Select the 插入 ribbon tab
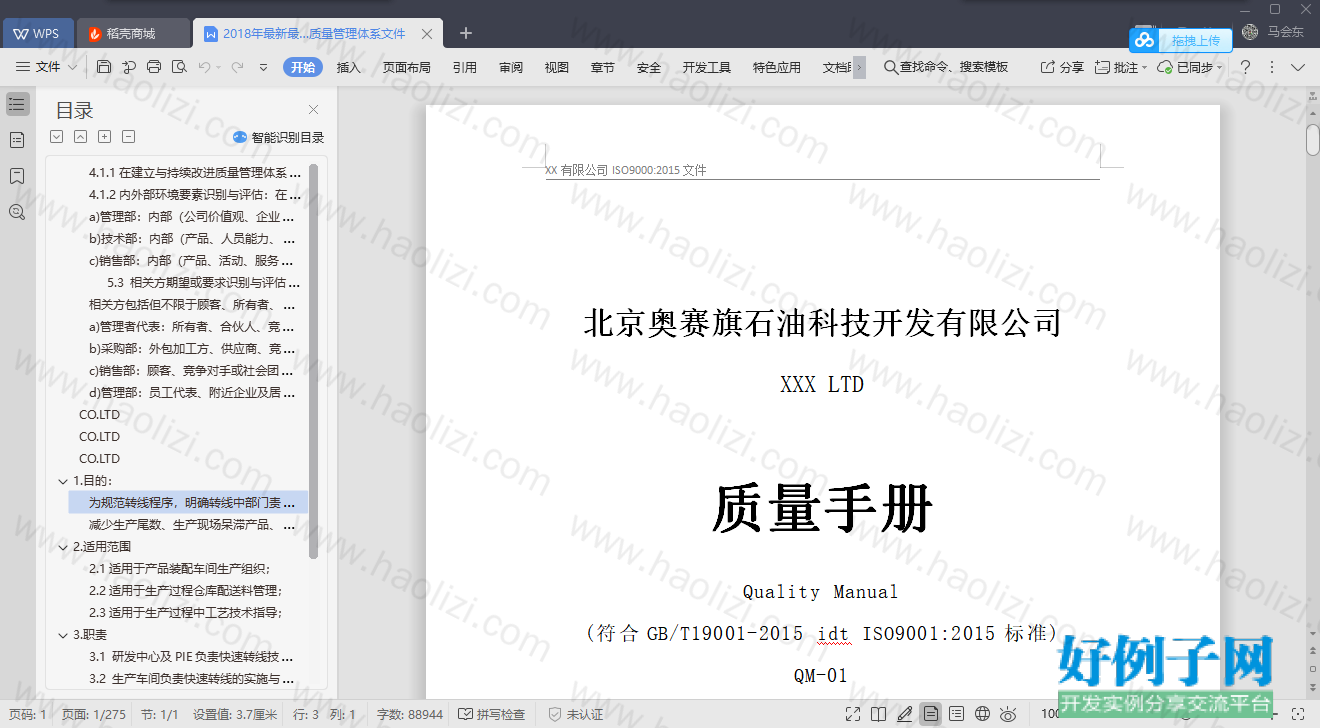 [349, 67]
